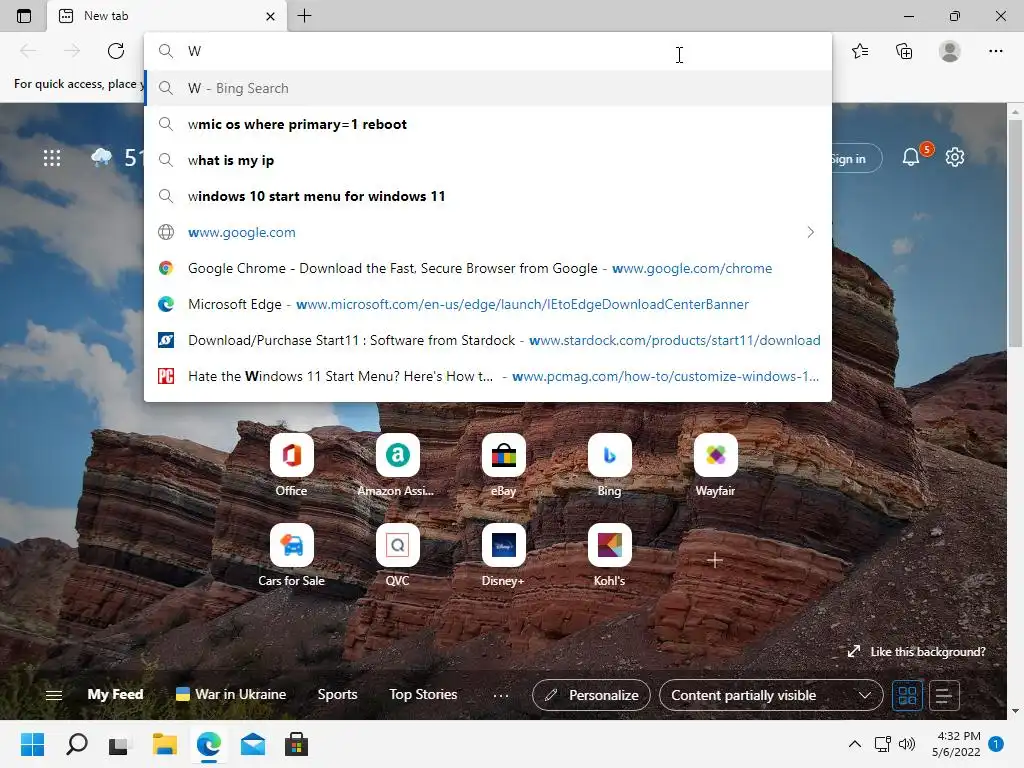This screenshot has width=1024, height=768.
Task: Open the Favorites star icon
Action: click(x=860, y=51)
